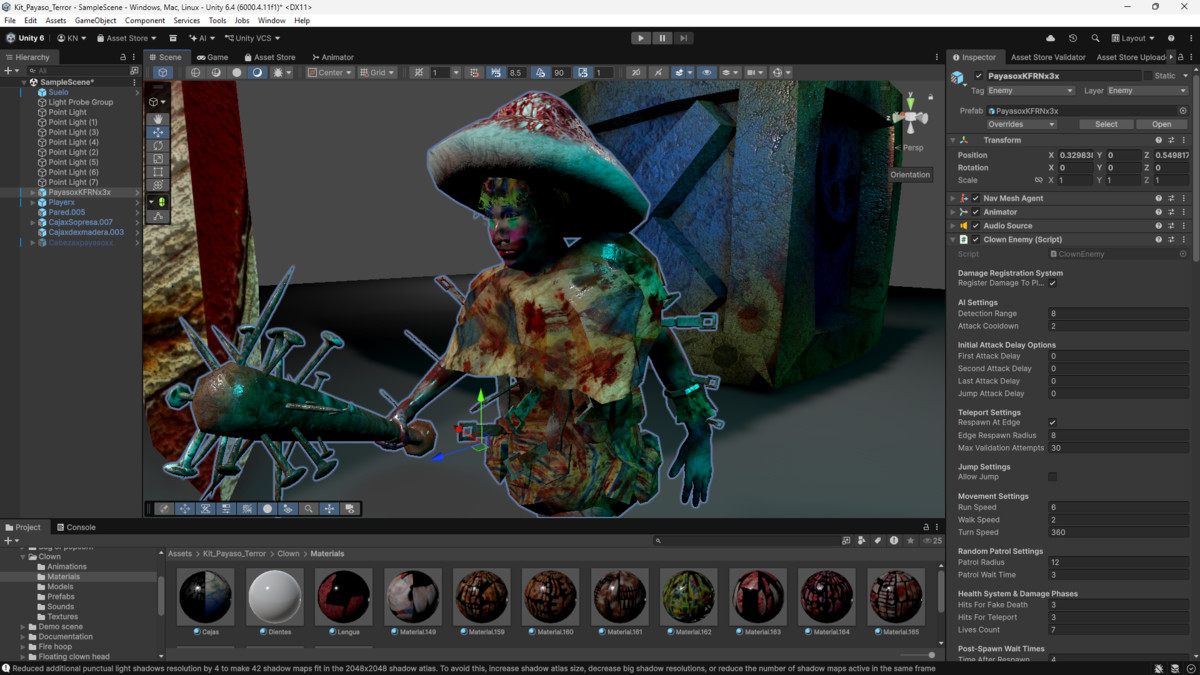Screen dimensions: 1200x675
Task: Click the Step frame button
Action: point(683,38)
